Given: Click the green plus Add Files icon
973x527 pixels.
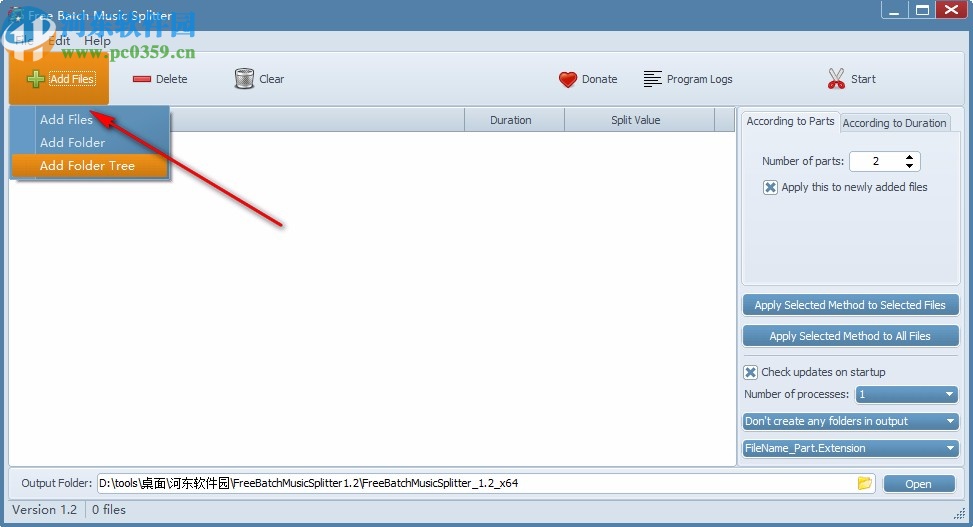Looking at the screenshot, I should (35, 79).
